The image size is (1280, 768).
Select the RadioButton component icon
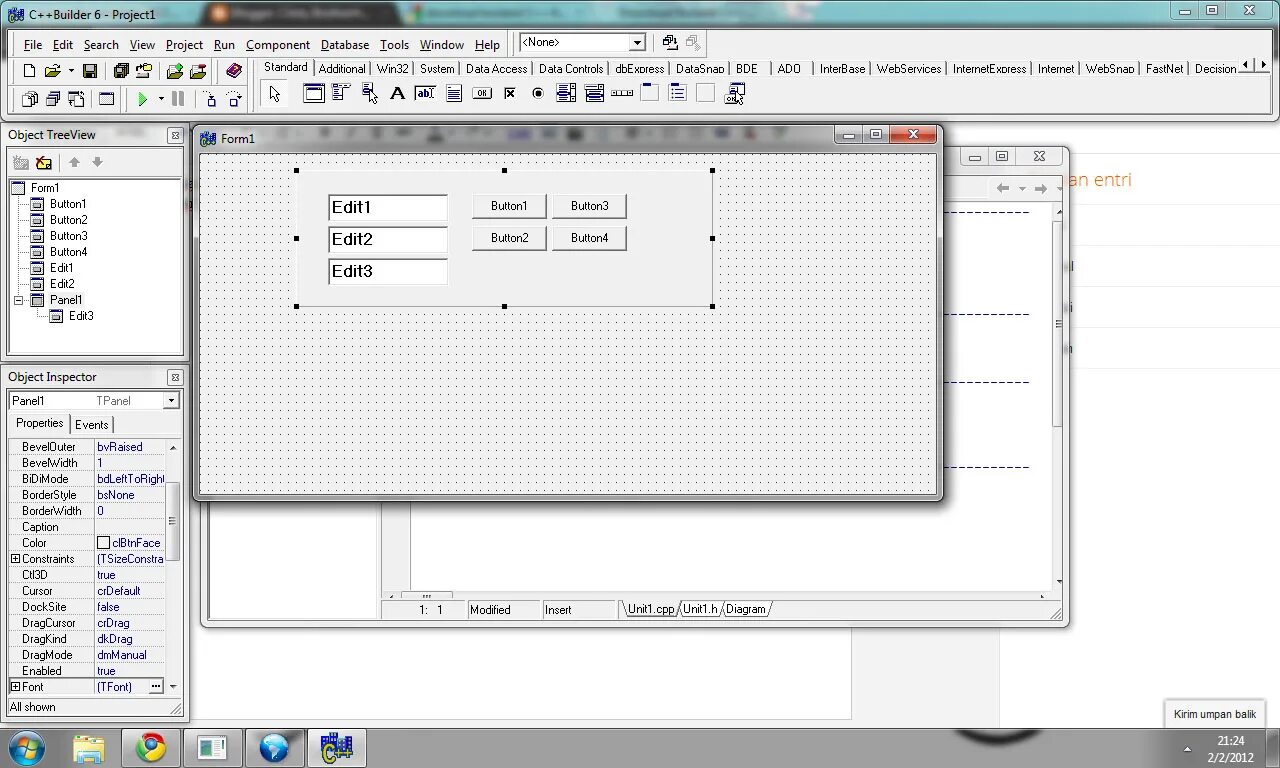click(x=537, y=93)
